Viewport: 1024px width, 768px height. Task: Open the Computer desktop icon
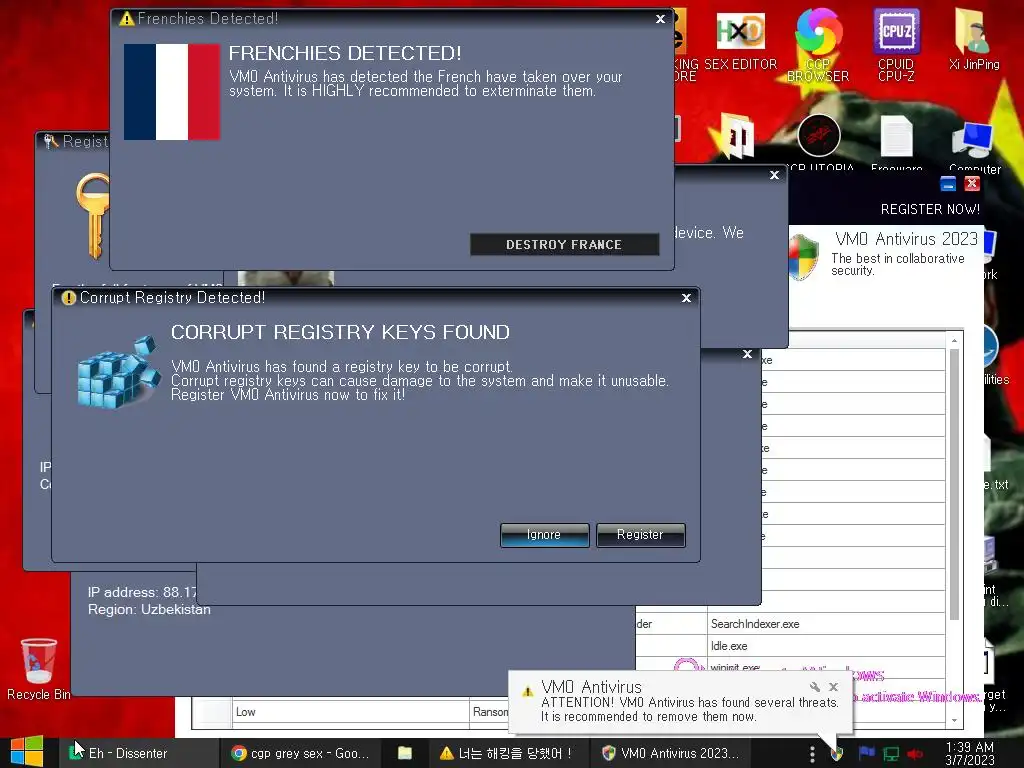tap(974, 145)
